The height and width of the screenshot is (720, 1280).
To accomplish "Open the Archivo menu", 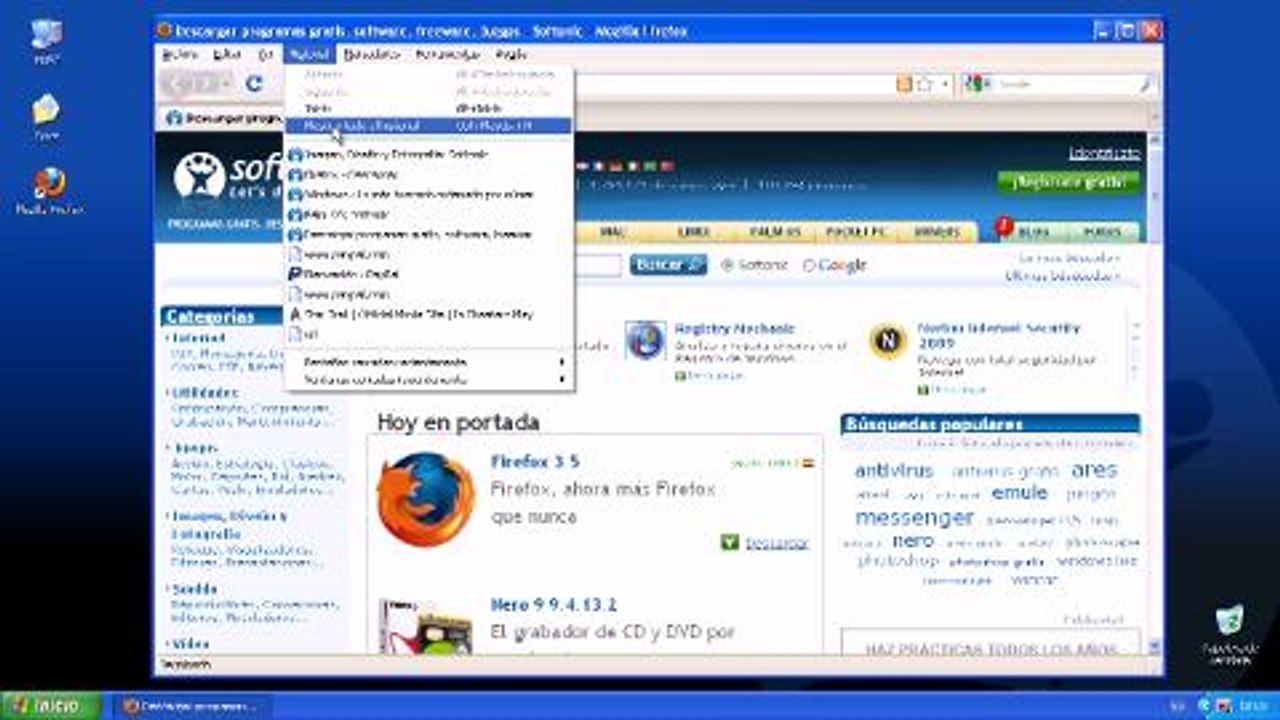I will tap(180, 54).
